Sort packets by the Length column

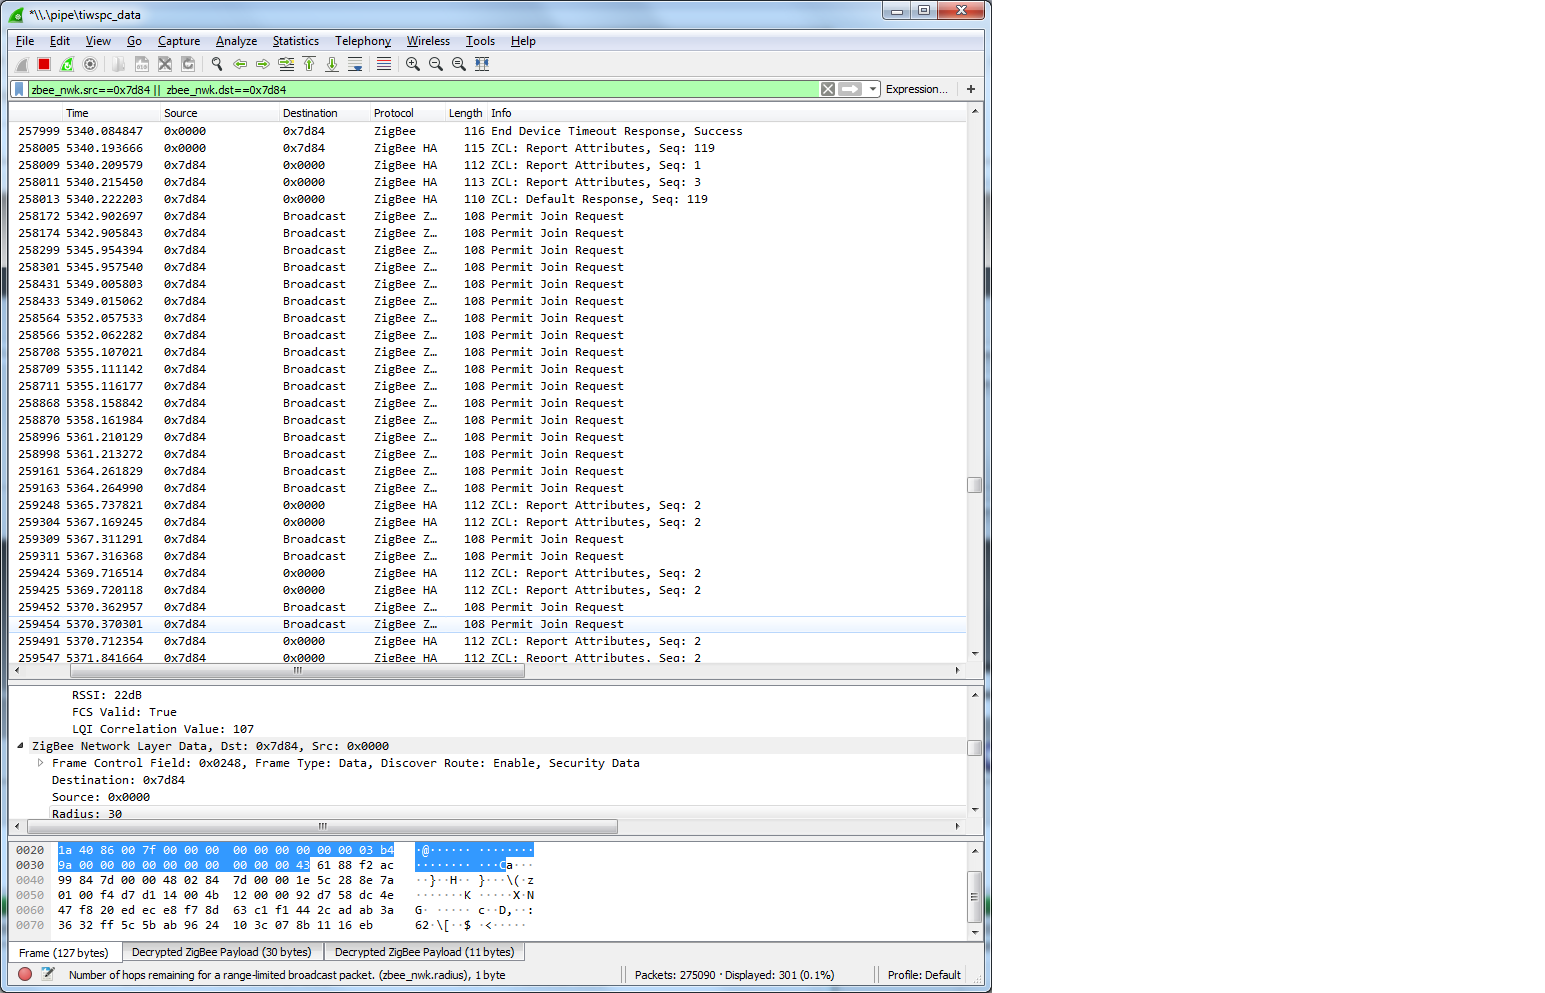coord(466,113)
